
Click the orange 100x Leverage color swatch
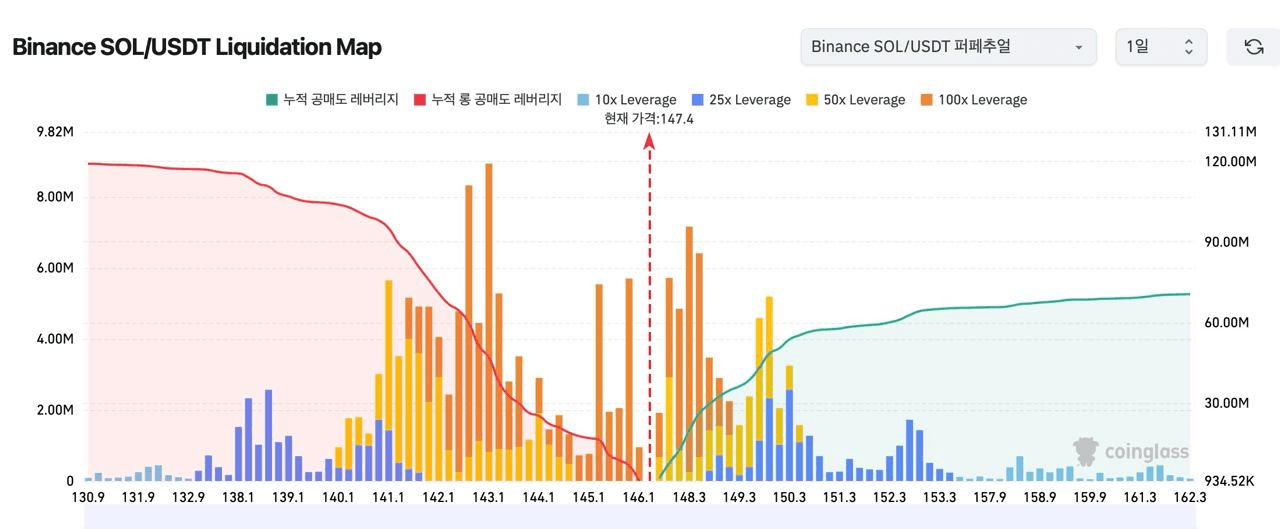pos(926,100)
